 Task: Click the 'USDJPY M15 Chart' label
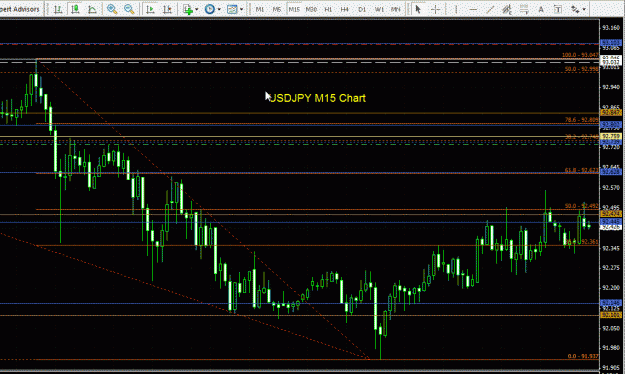318,98
